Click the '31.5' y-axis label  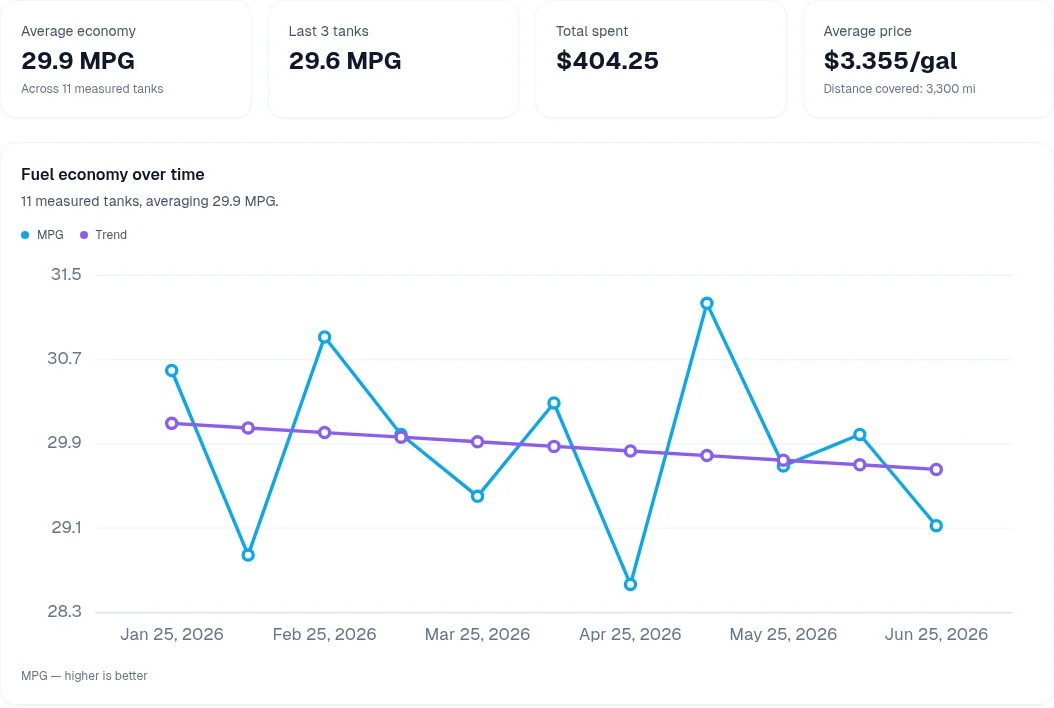click(x=66, y=274)
